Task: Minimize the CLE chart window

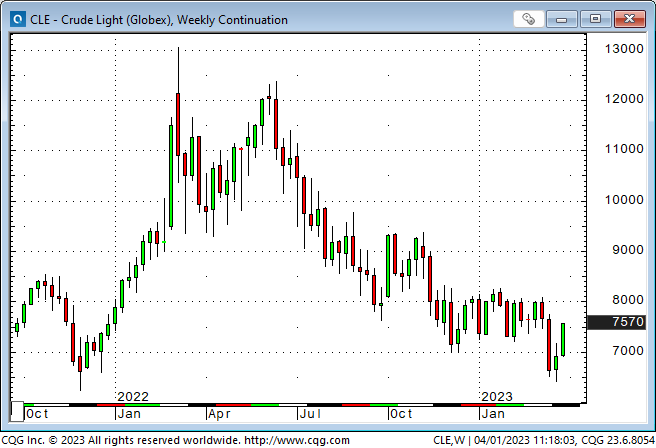Action: [x=561, y=19]
